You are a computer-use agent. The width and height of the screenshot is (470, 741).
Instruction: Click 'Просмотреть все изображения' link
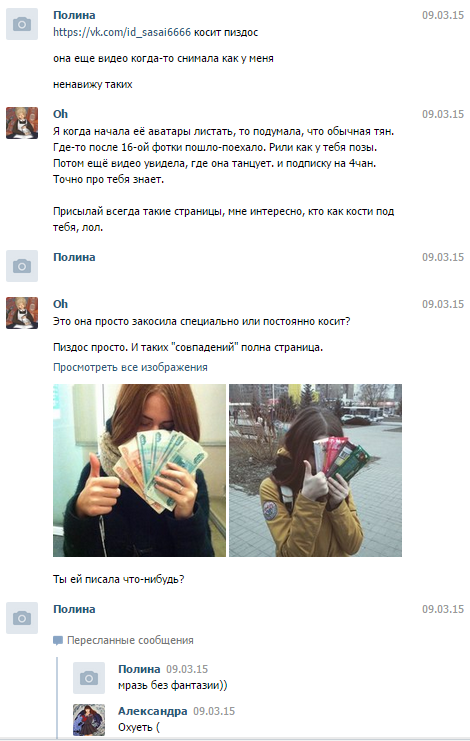[130, 367]
